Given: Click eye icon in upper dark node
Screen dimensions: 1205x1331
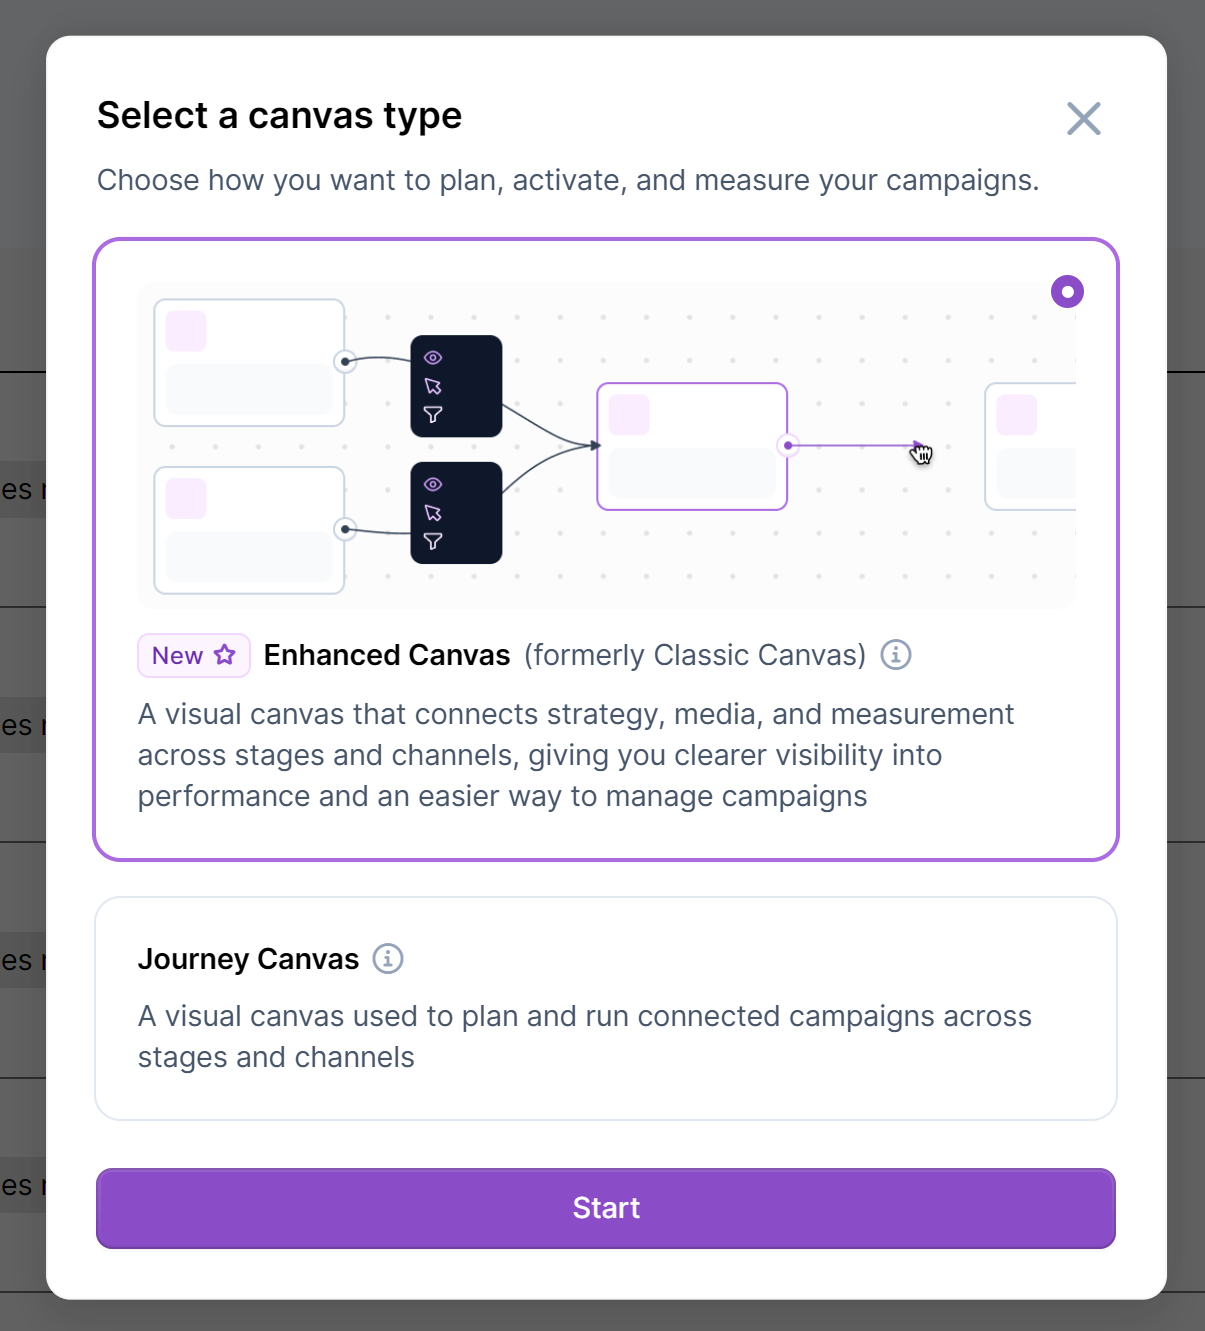Looking at the screenshot, I should point(433,358).
